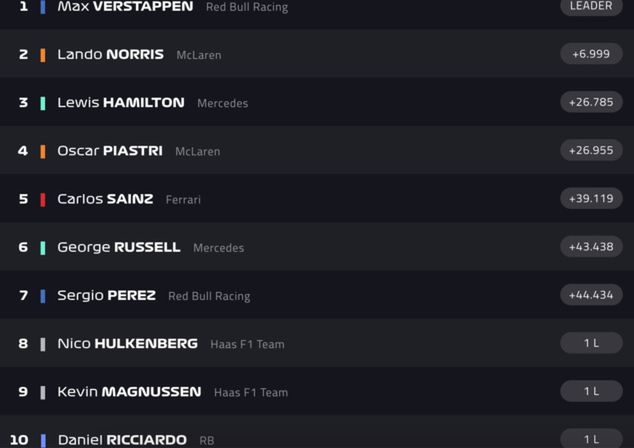The height and width of the screenshot is (448, 634).
Task: Click the +39.119 gap badge
Action: pos(591,199)
